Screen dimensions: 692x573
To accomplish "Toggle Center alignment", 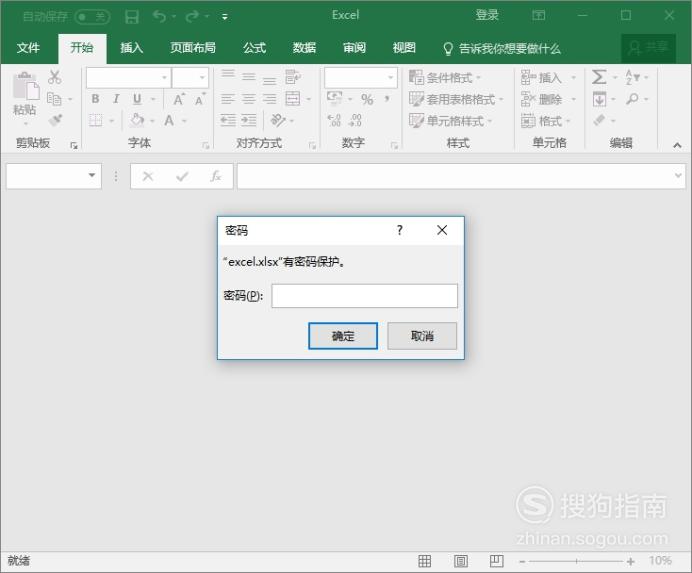I will click(249, 99).
